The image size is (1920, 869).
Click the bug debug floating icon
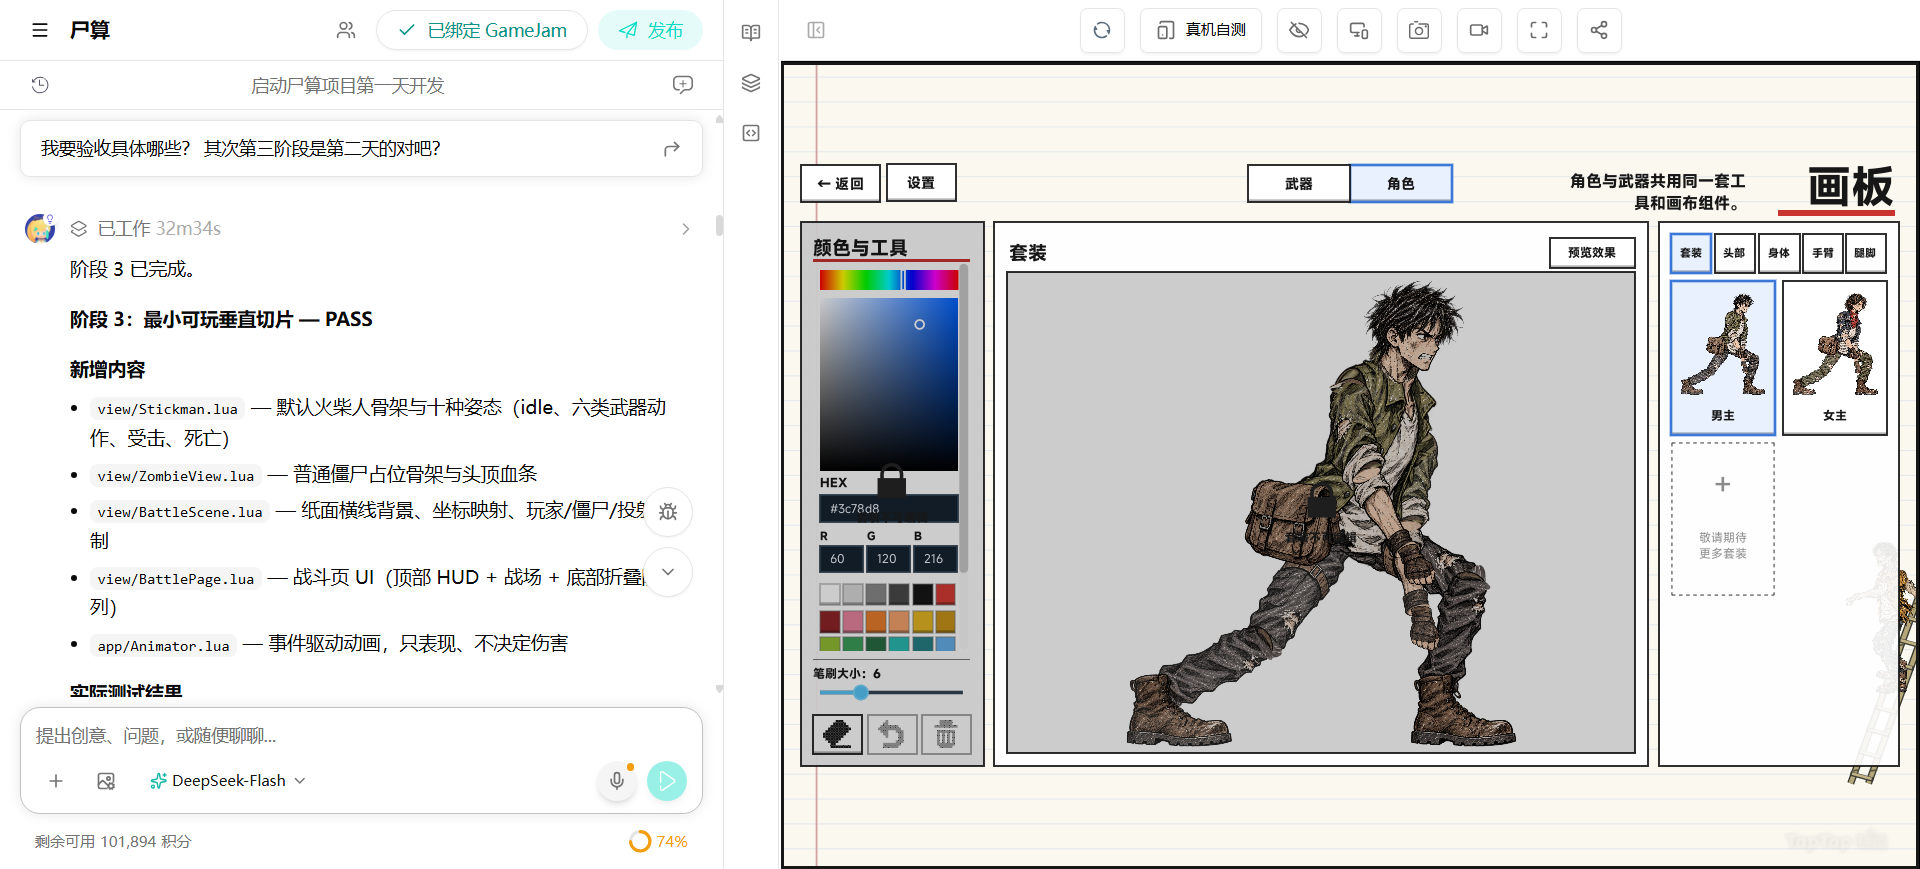[x=668, y=512]
